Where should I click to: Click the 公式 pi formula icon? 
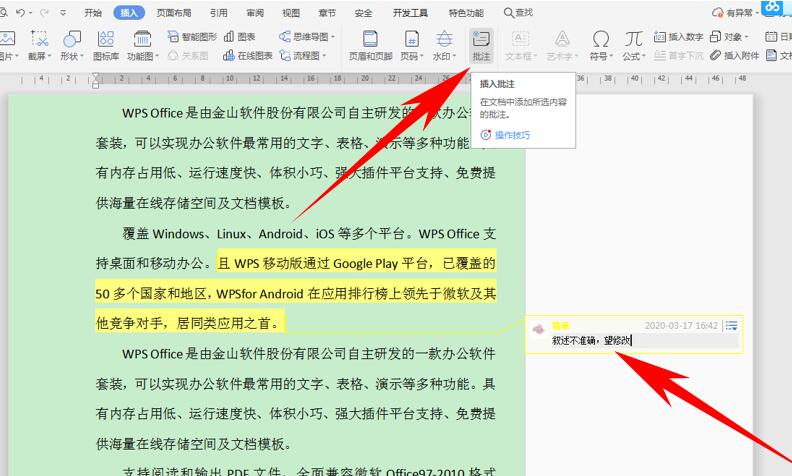633,39
